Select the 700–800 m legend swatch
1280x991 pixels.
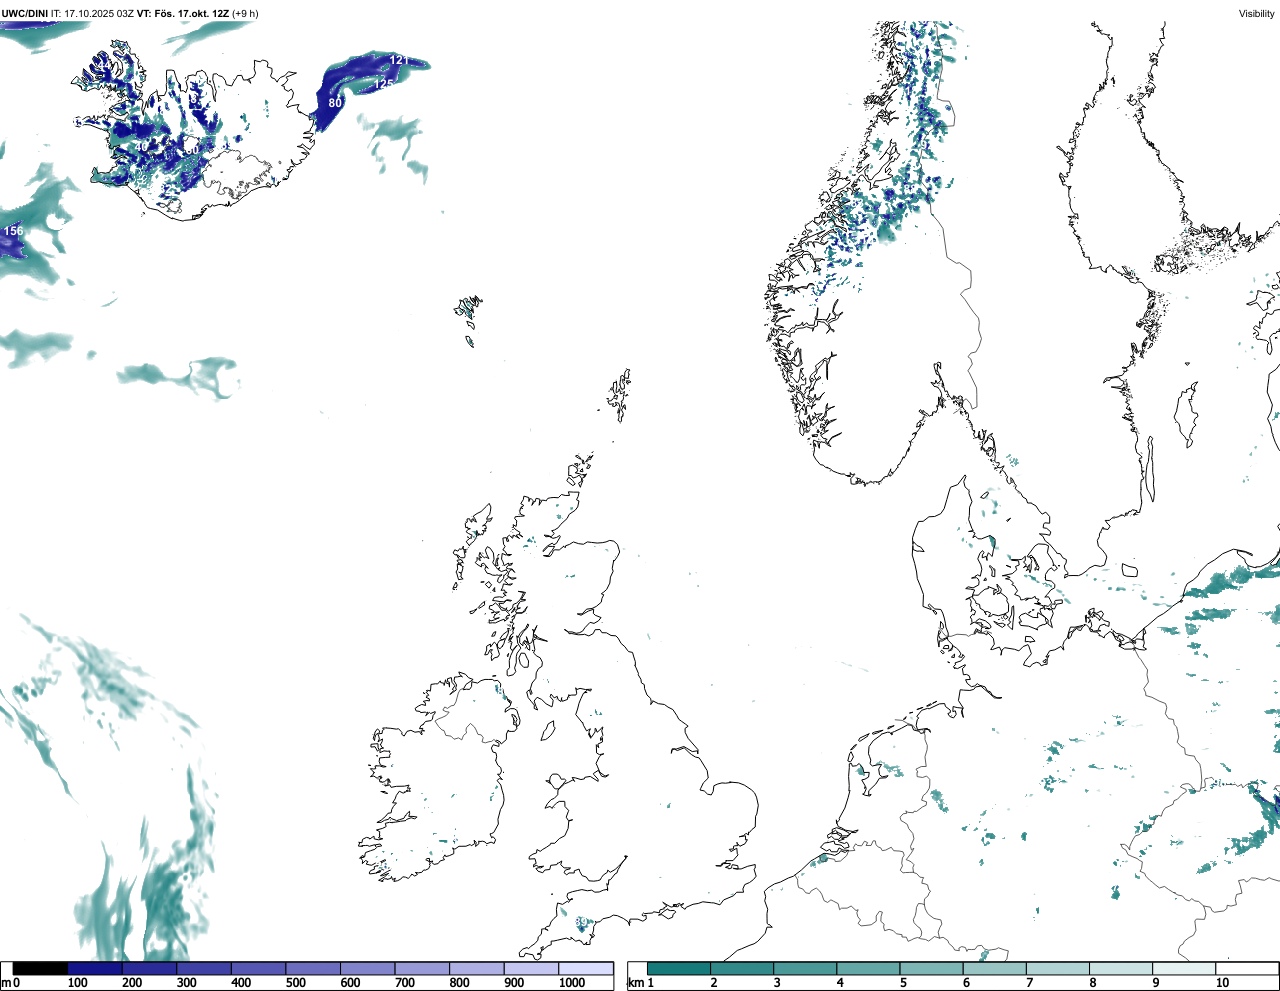pyautogui.click(x=422, y=969)
